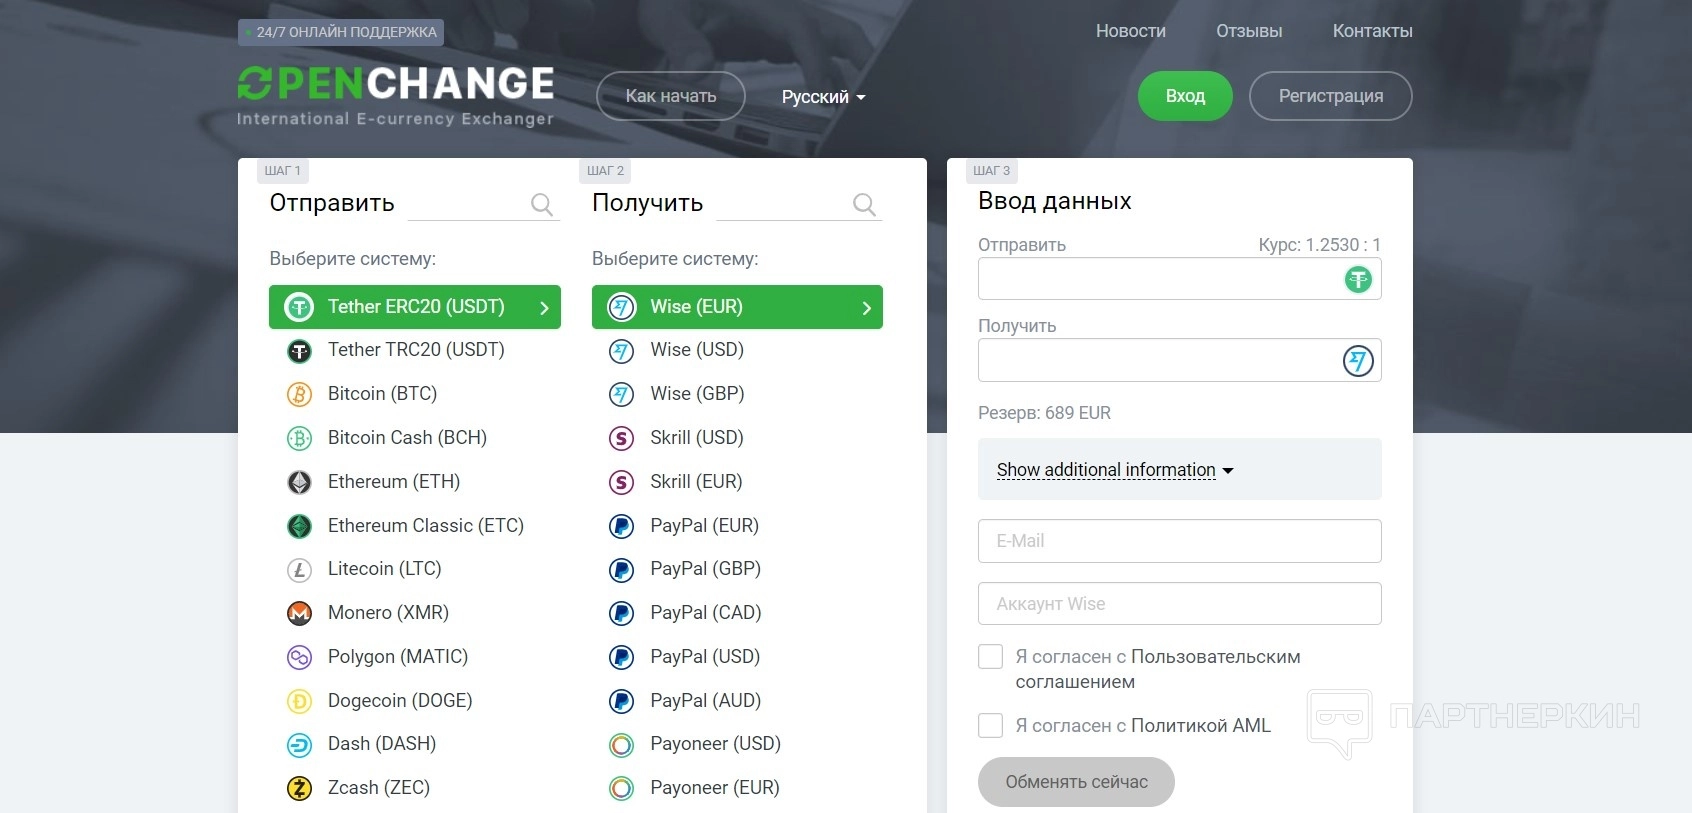Screen dimensions: 1692x813
Task: Click the Litecoin (LTC) icon
Action: [299, 569]
